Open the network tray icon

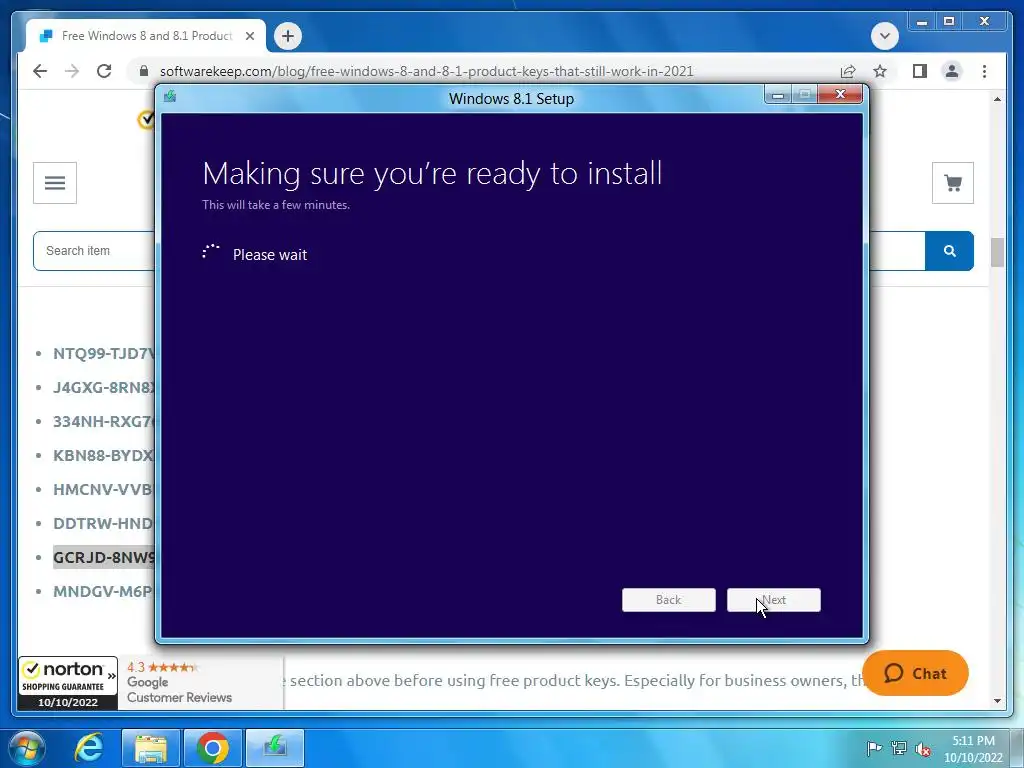tap(899, 748)
